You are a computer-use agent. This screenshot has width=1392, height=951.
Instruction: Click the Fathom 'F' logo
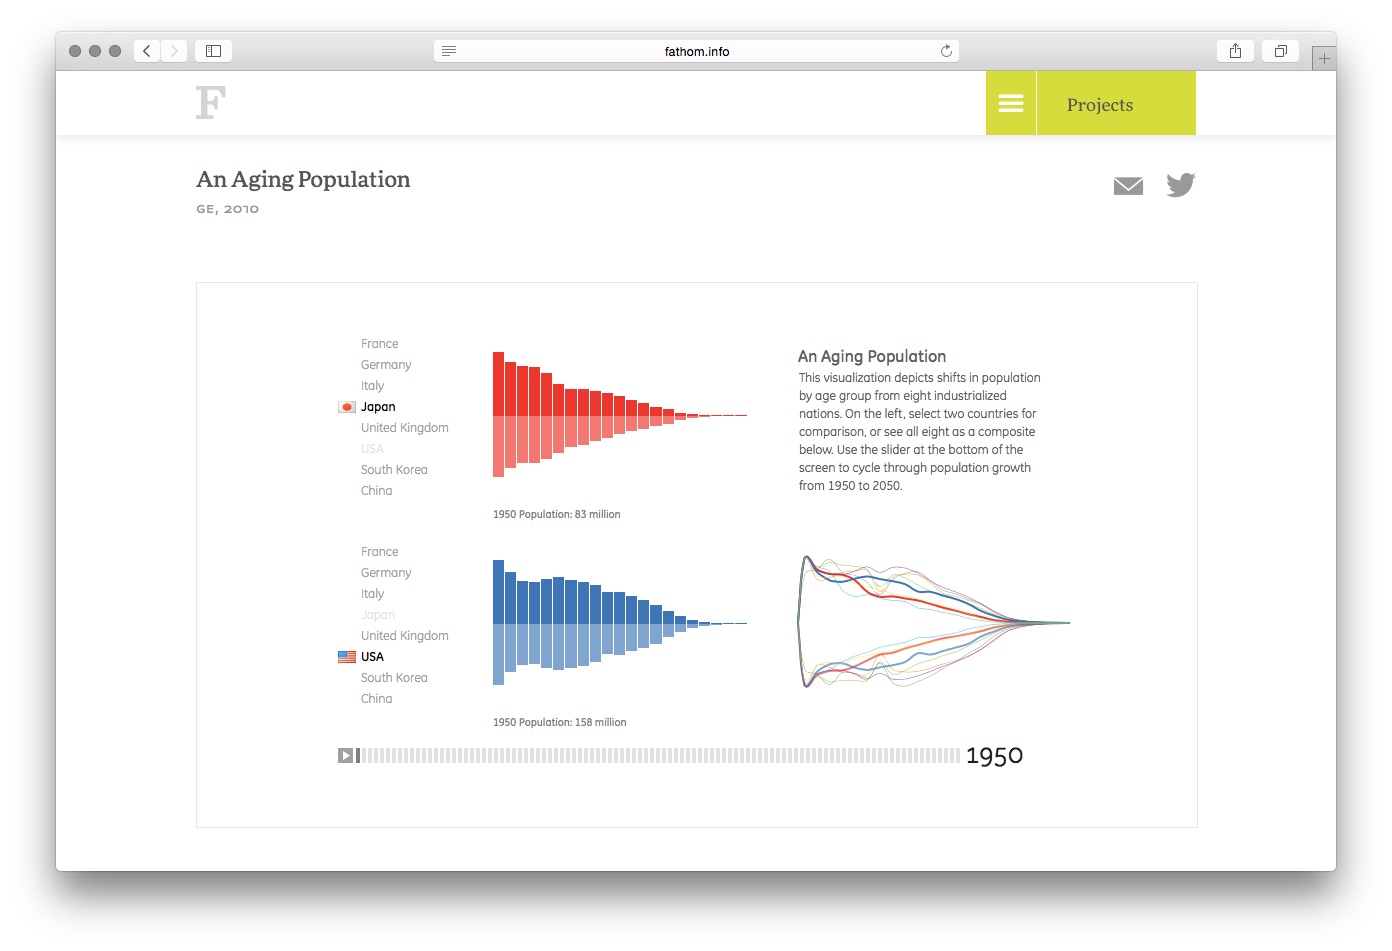pos(210,101)
